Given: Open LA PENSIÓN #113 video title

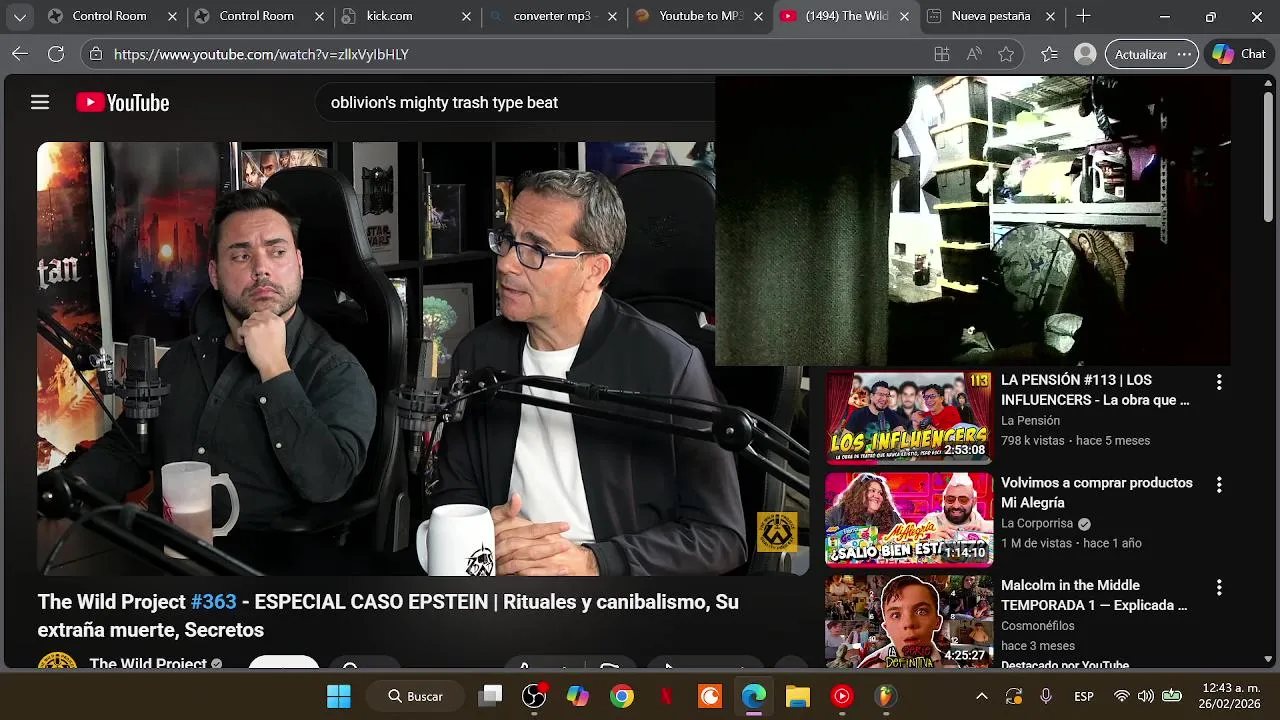Looking at the screenshot, I should click(1095, 390).
